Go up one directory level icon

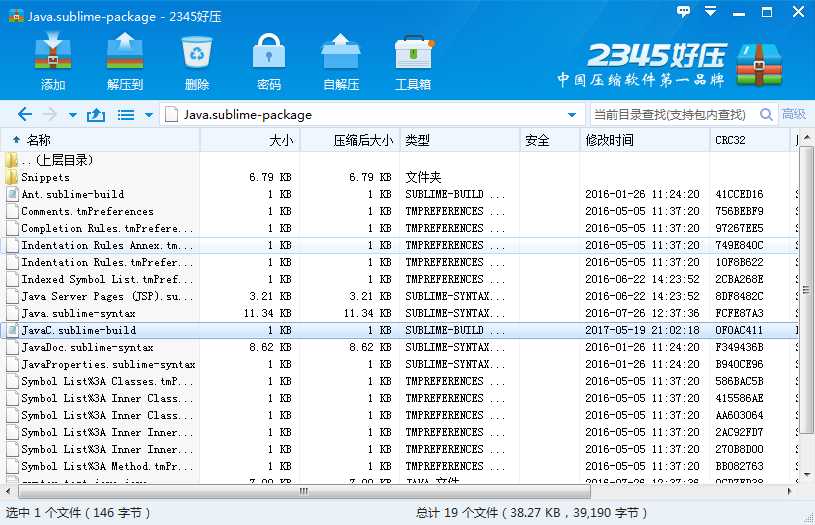[96, 114]
